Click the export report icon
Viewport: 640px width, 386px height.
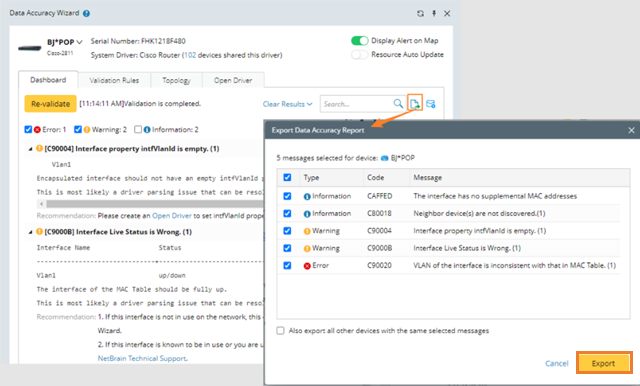click(415, 104)
